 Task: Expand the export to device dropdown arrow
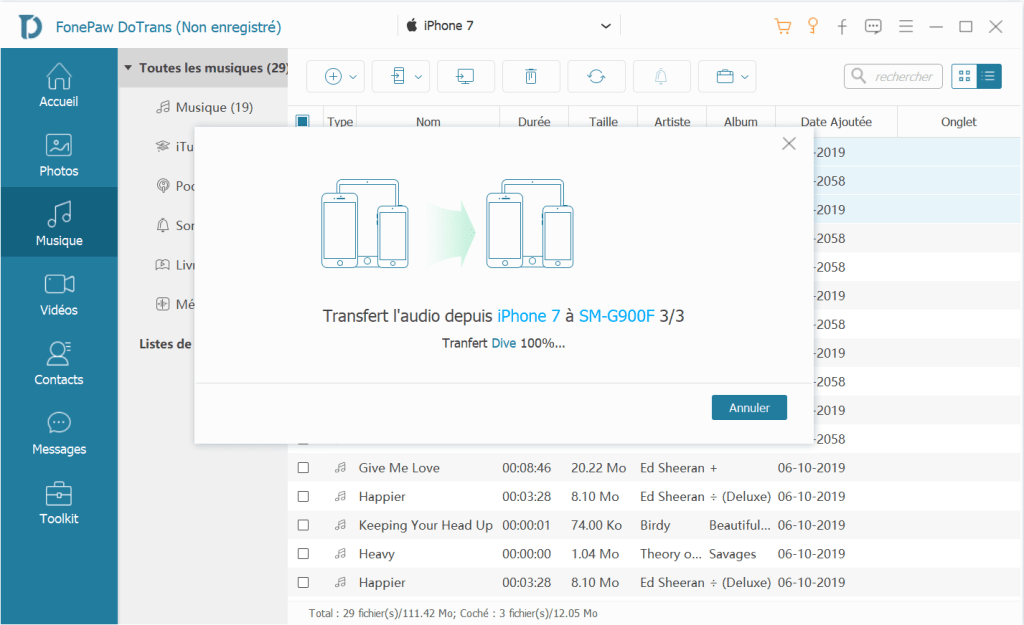[419, 77]
